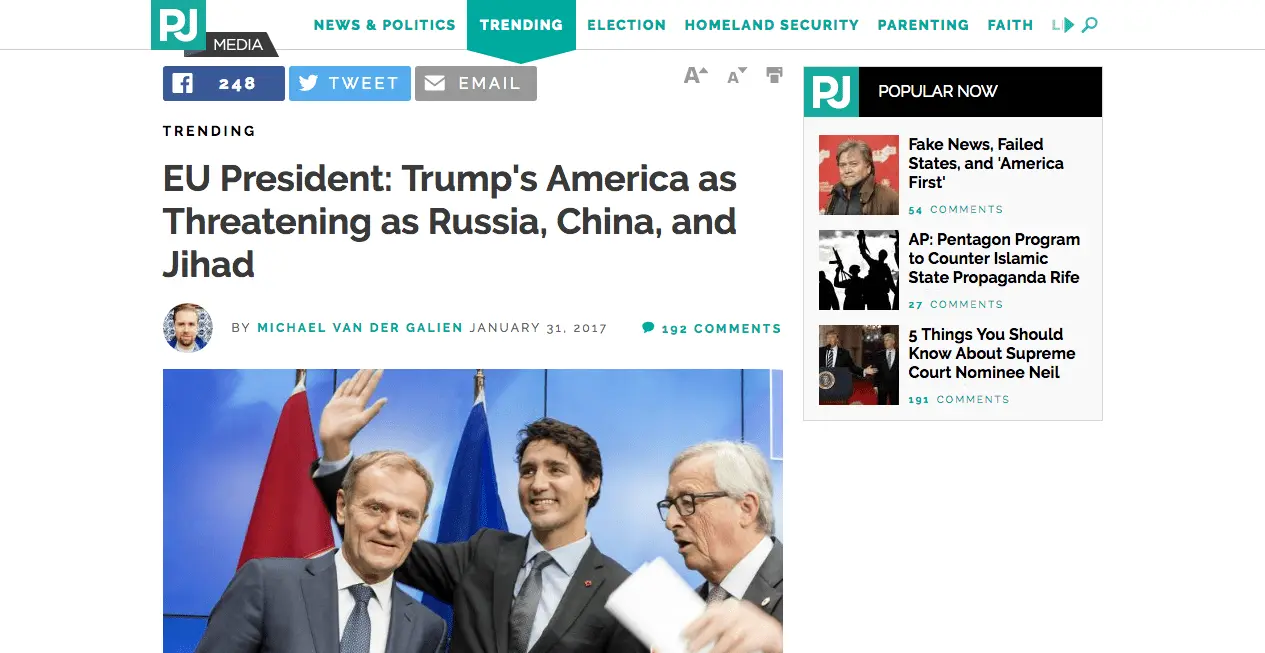Decrease article font size
1265x653 pixels.
tap(737, 76)
